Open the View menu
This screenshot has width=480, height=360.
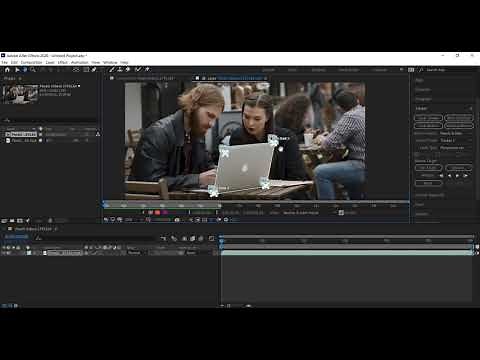point(96,62)
